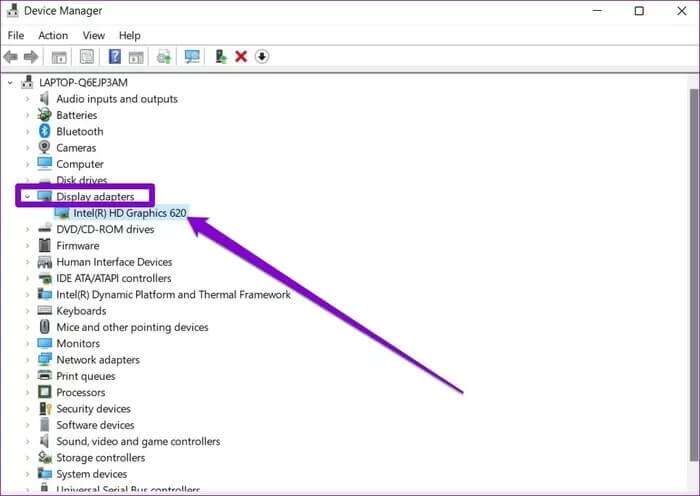
Task: Open the Action menu
Action: click(x=53, y=35)
